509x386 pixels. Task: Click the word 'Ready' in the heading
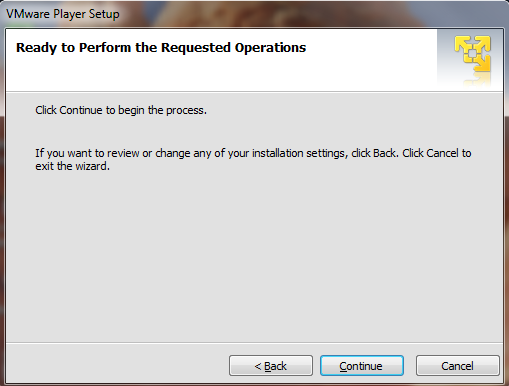(36, 48)
